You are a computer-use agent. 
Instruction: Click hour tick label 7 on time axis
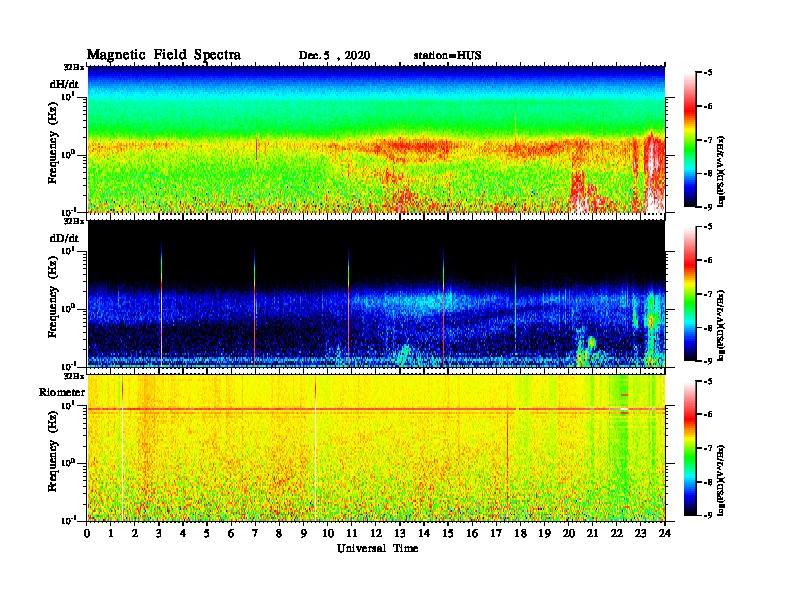[x=255, y=533]
